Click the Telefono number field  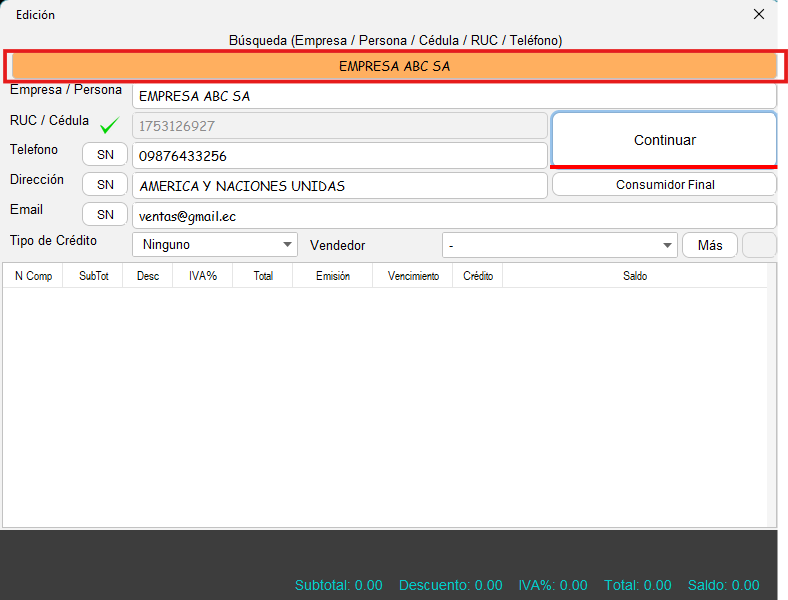point(339,156)
